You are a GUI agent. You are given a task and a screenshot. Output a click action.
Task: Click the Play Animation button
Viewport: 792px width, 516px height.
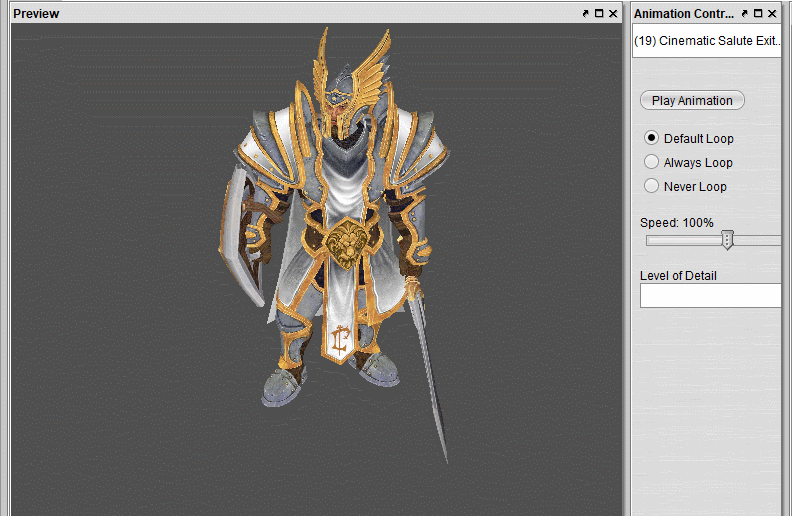(x=692, y=100)
